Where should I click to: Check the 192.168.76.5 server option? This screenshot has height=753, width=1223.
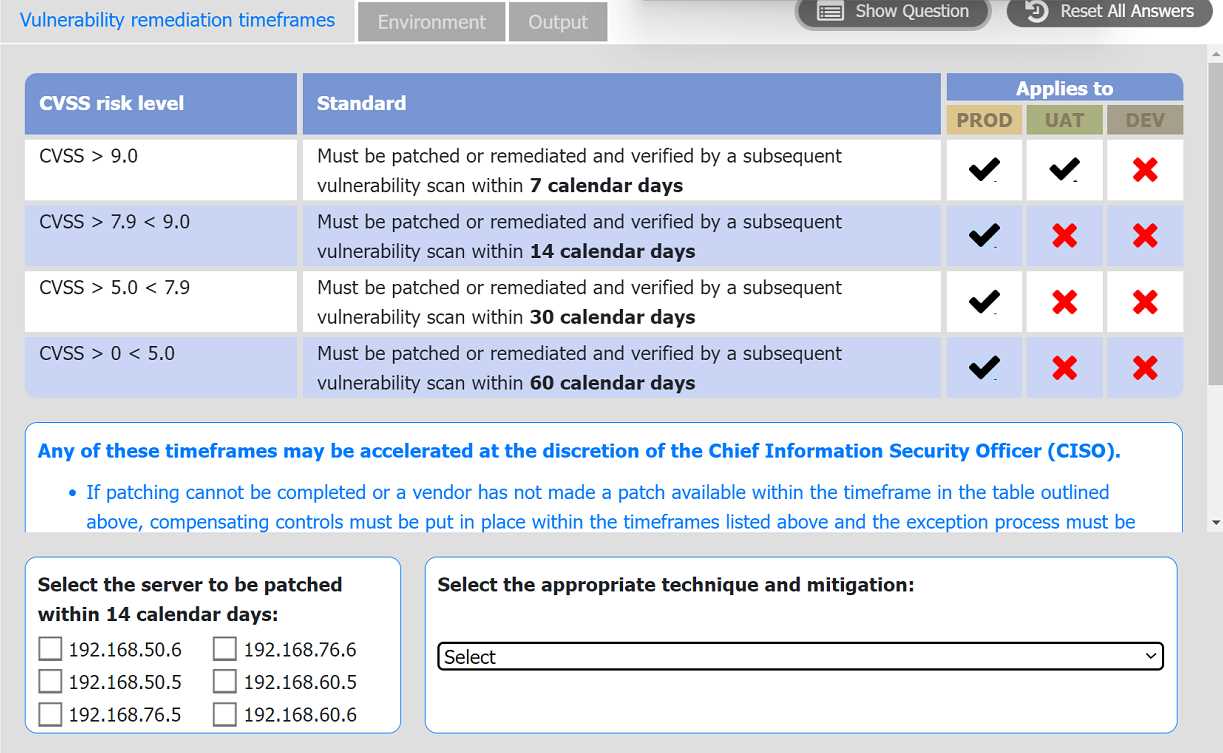click(x=50, y=714)
